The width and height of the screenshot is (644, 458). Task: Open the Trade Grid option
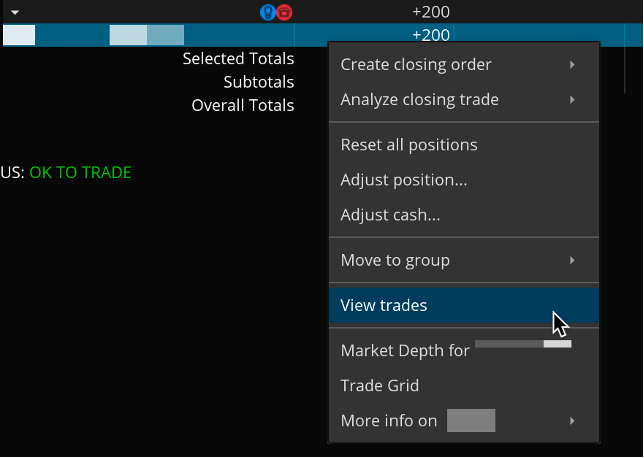point(380,386)
